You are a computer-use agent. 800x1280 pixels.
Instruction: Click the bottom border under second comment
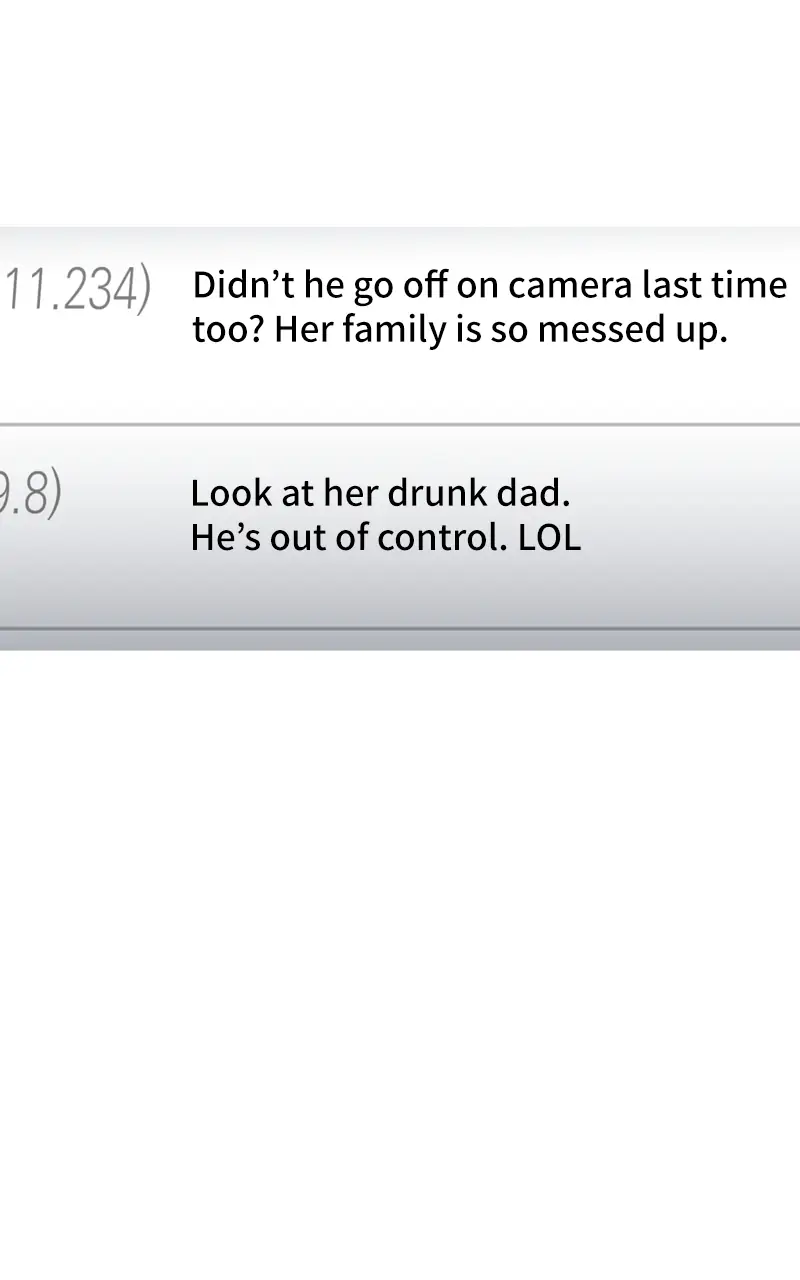tap(400, 629)
